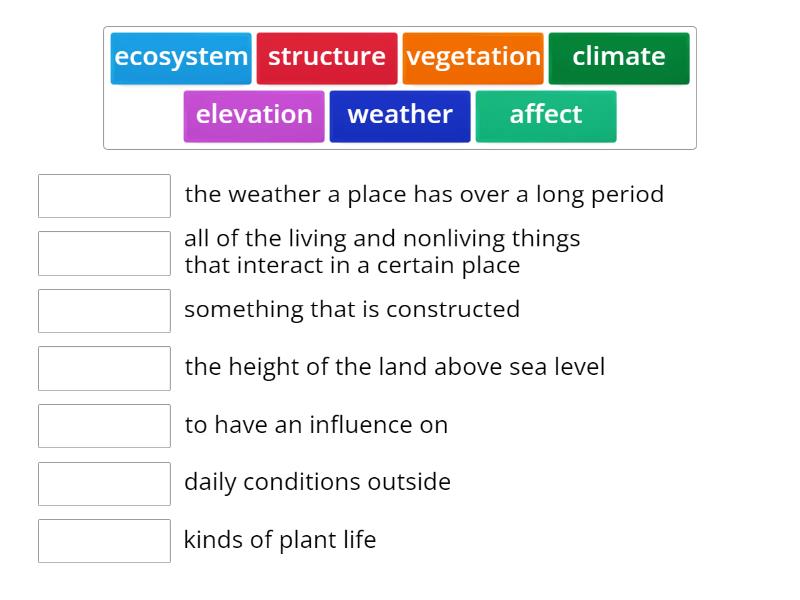Click the definition about weather over a long period
This screenshot has height=600, width=800.
coord(424,194)
